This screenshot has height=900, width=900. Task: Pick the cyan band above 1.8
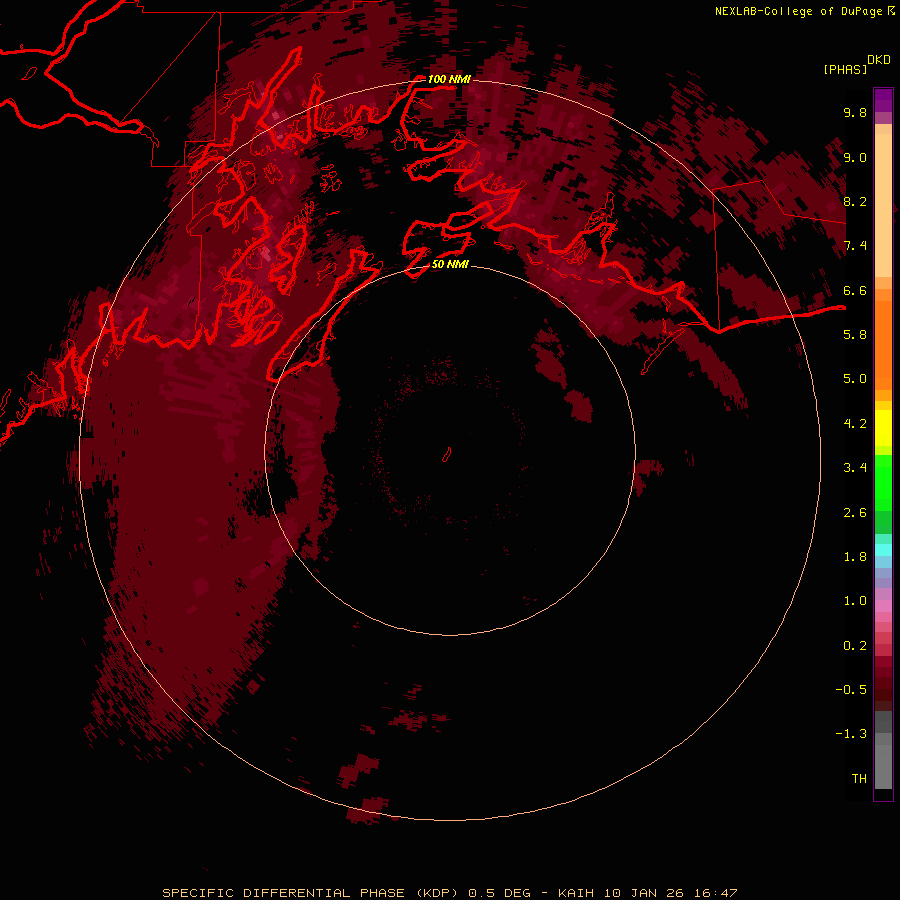tap(883, 550)
